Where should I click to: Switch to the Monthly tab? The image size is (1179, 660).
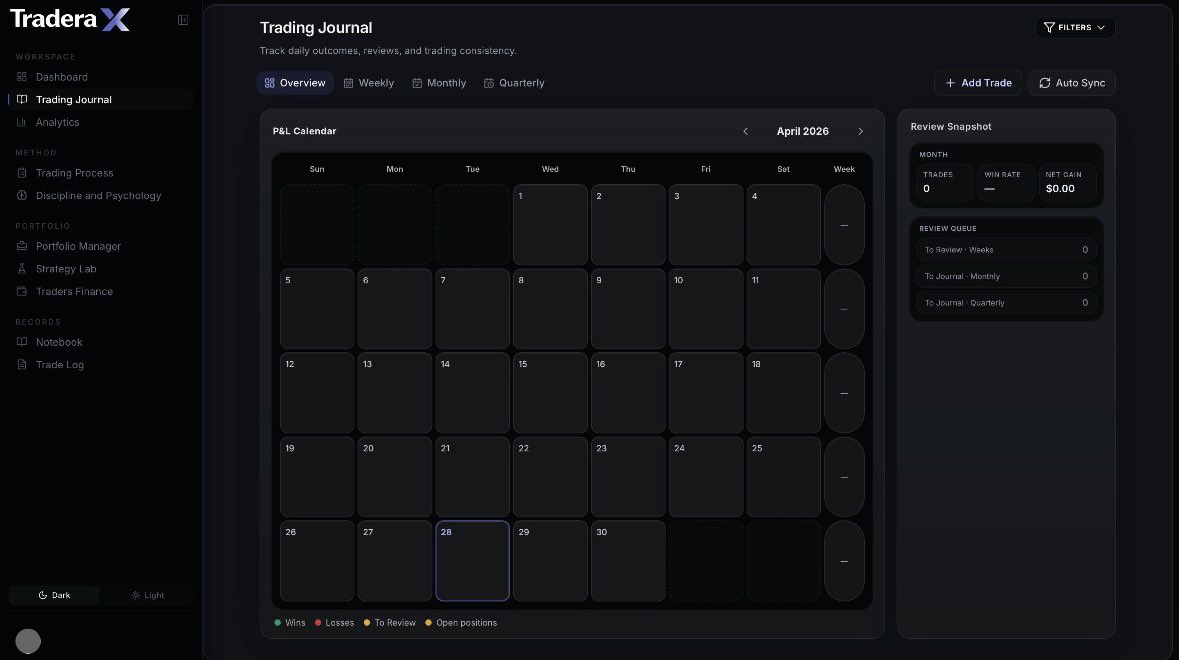pyautogui.click(x=439, y=83)
